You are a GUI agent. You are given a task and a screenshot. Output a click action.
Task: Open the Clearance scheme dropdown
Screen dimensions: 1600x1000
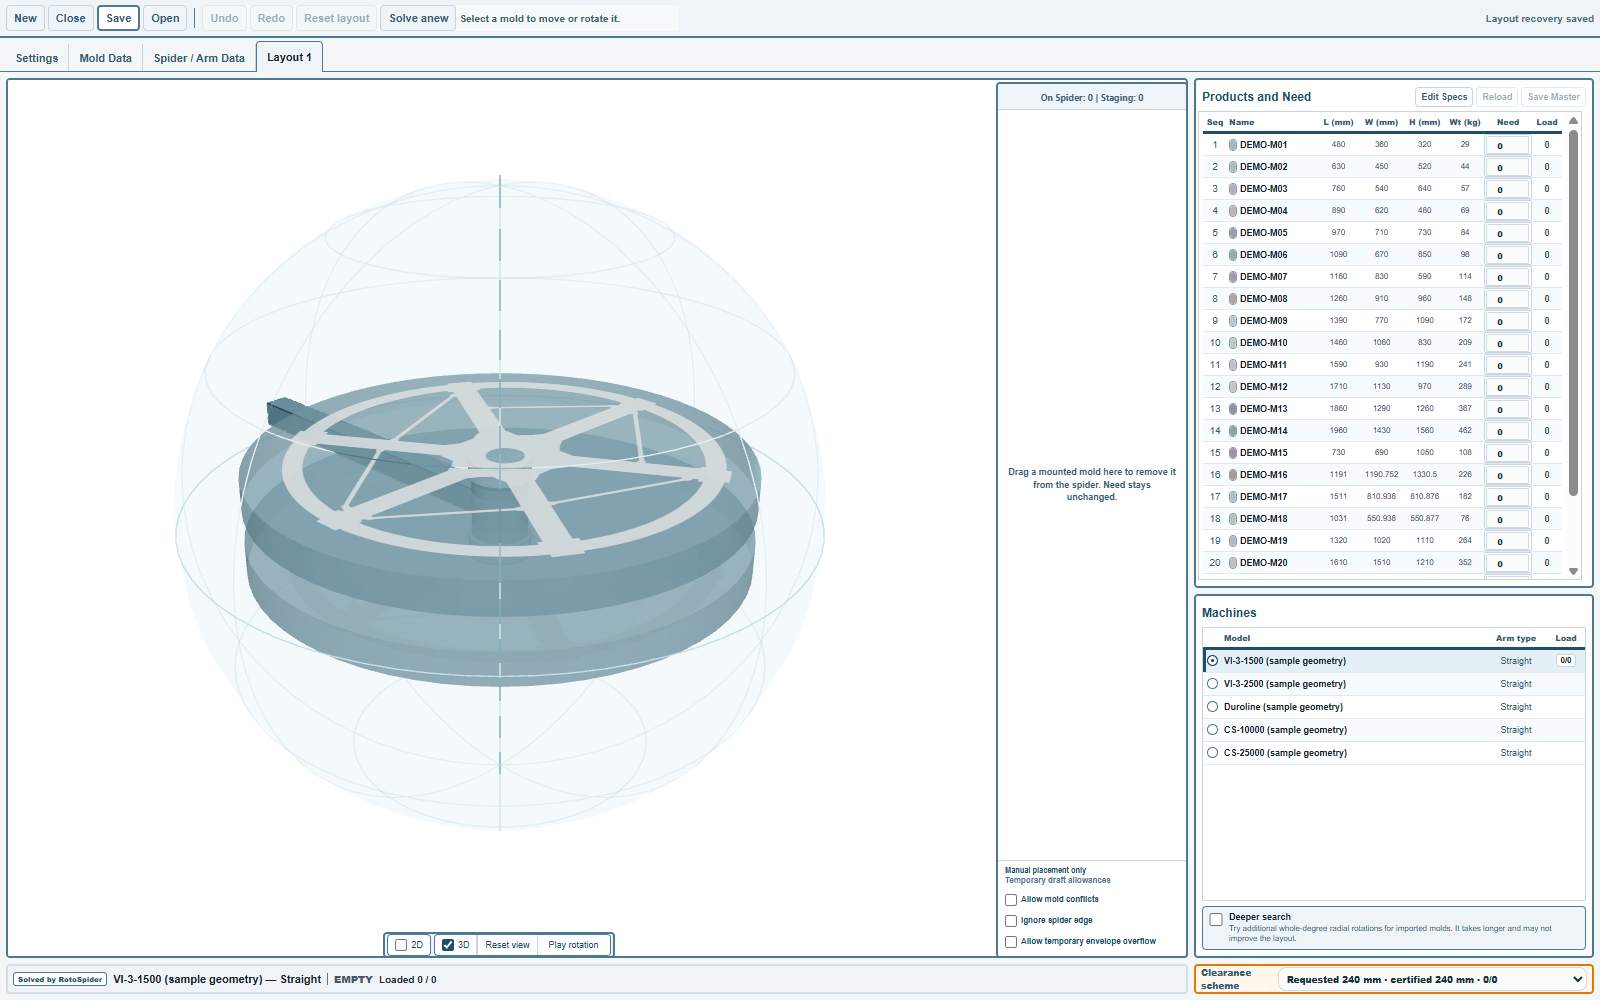pyautogui.click(x=1434, y=980)
